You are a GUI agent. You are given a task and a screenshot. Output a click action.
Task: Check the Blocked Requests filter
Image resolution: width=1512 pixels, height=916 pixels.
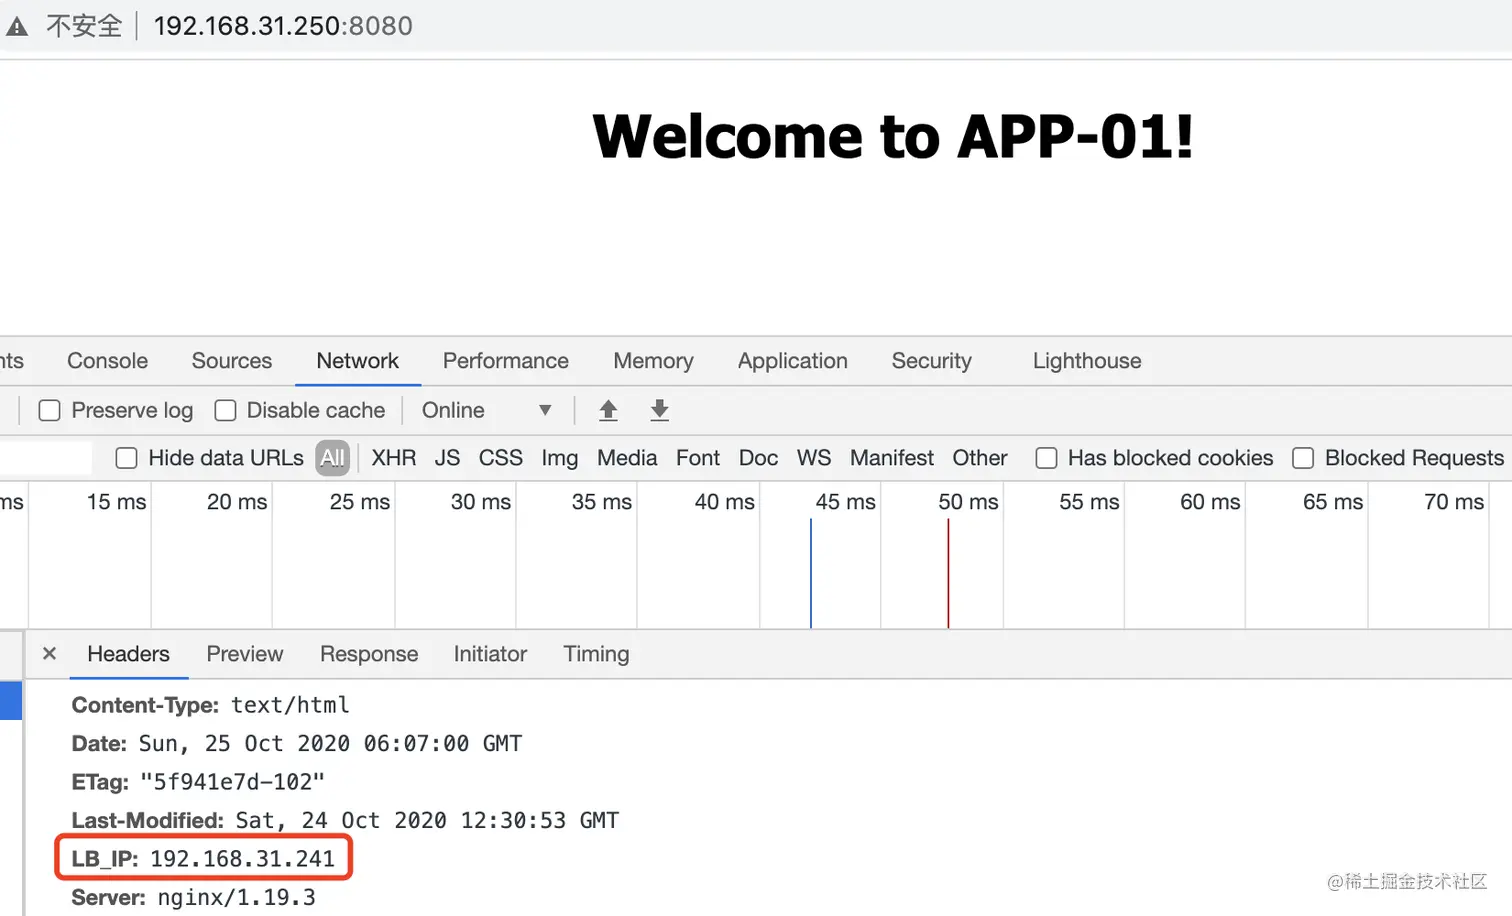1303,458
